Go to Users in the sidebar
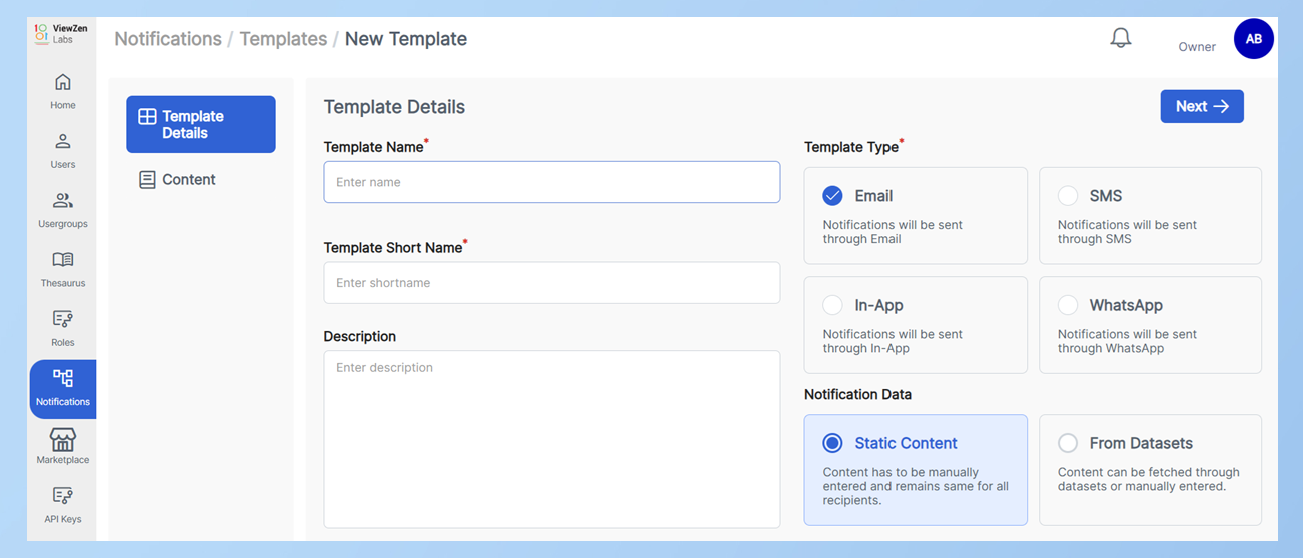 coord(63,142)
